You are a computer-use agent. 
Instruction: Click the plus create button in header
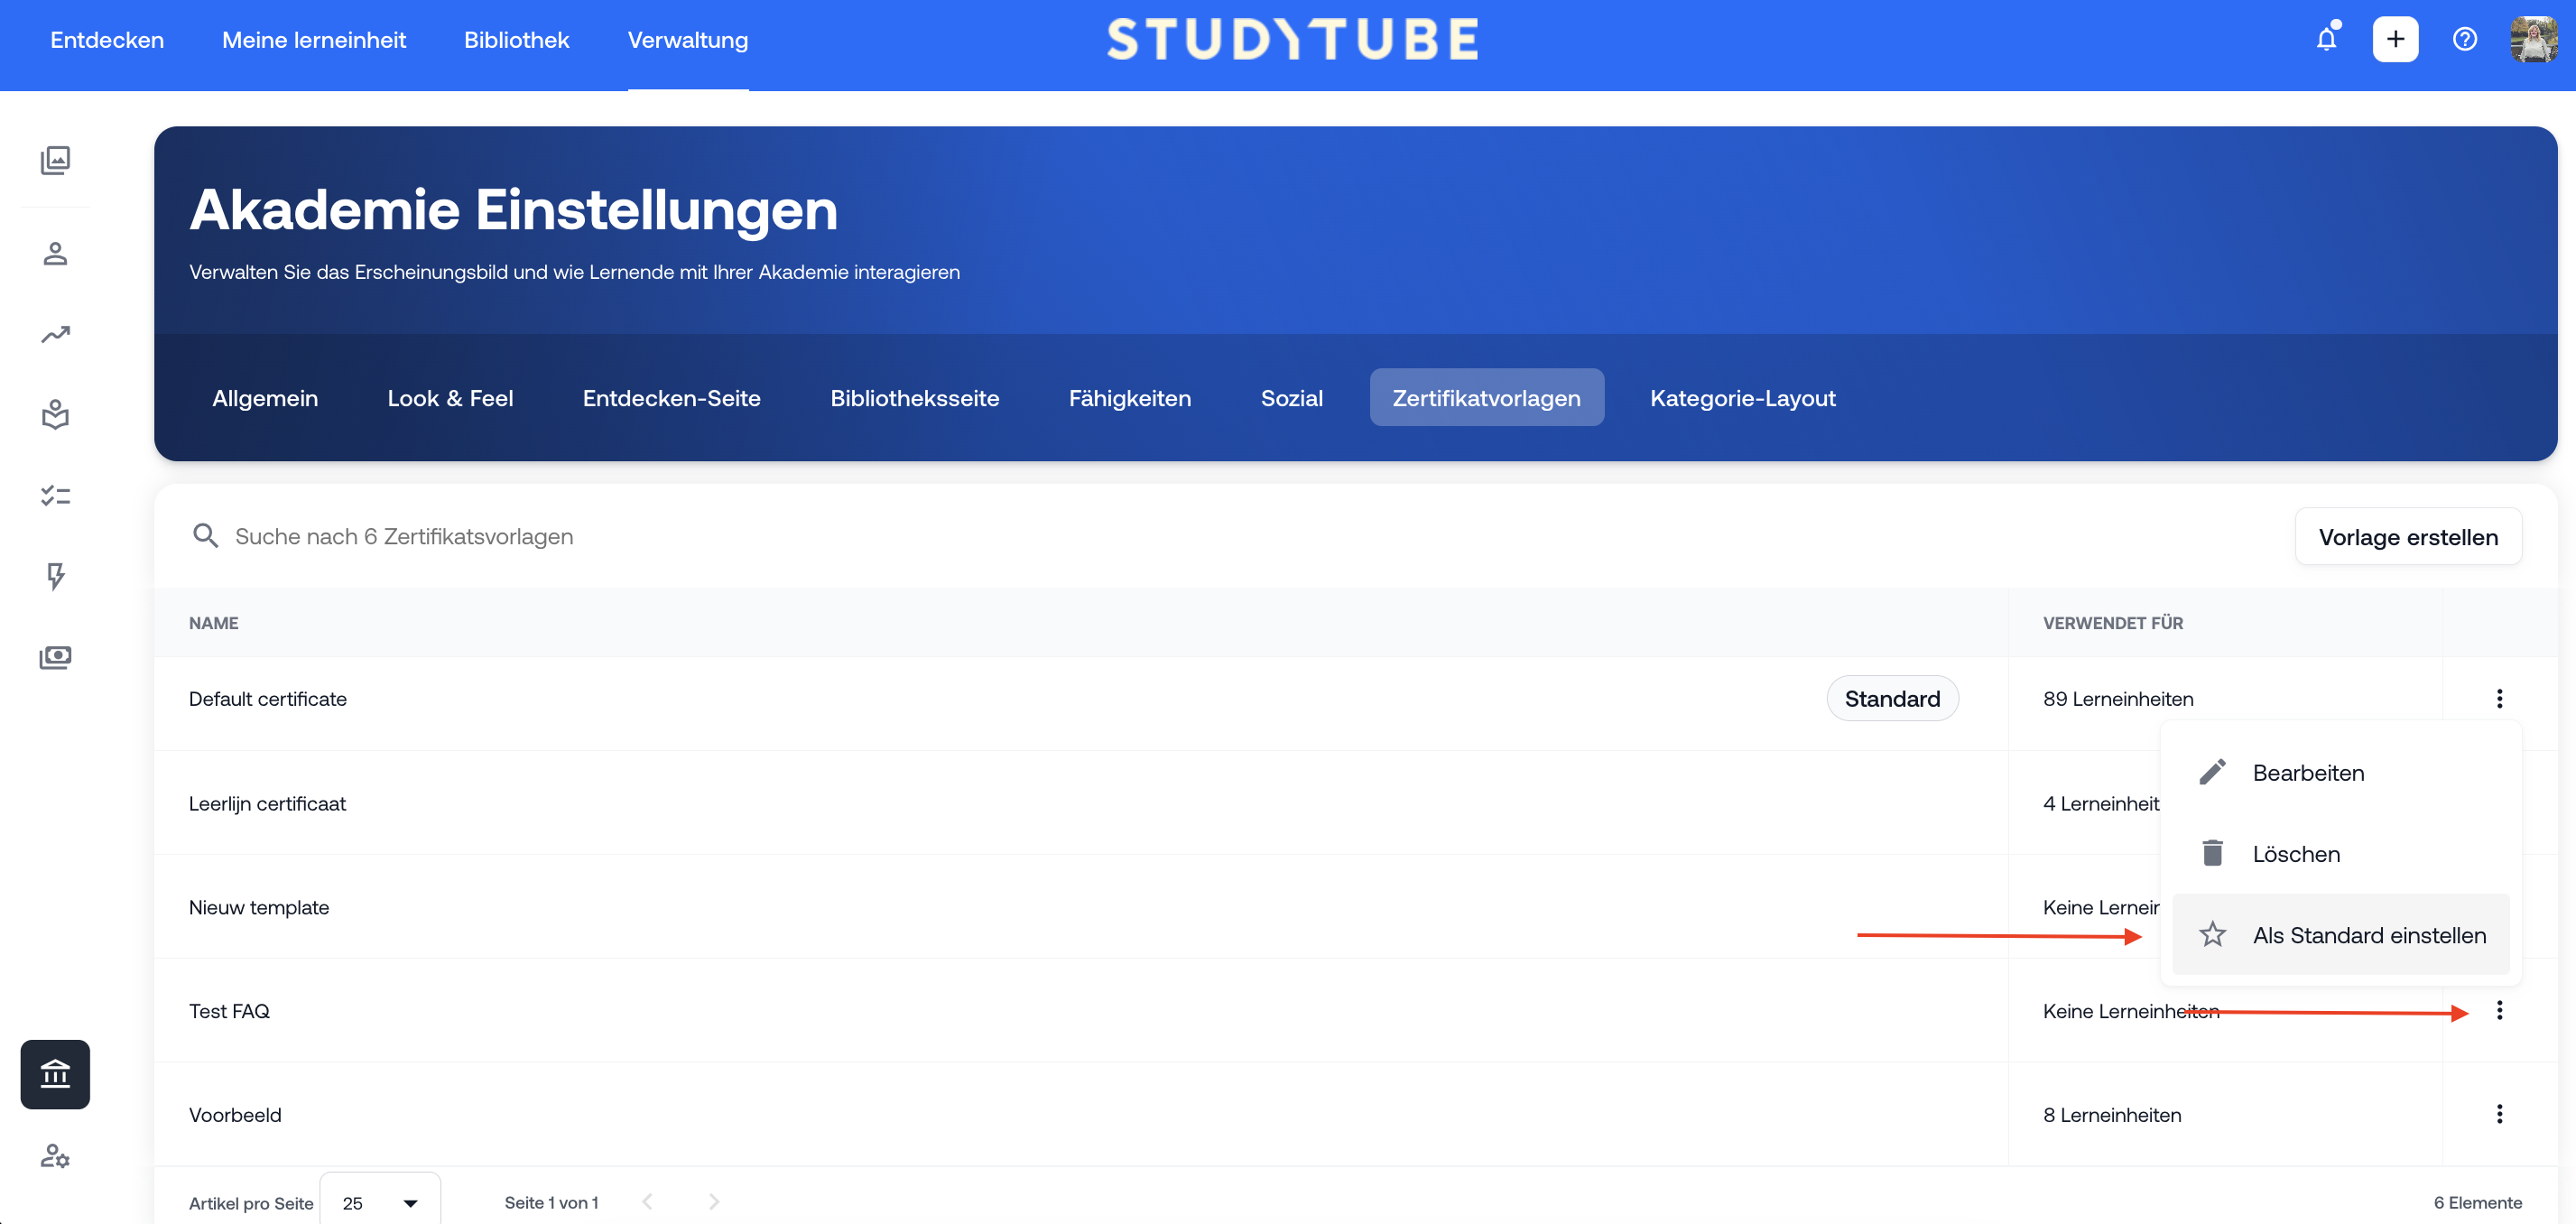(2395, 40)
